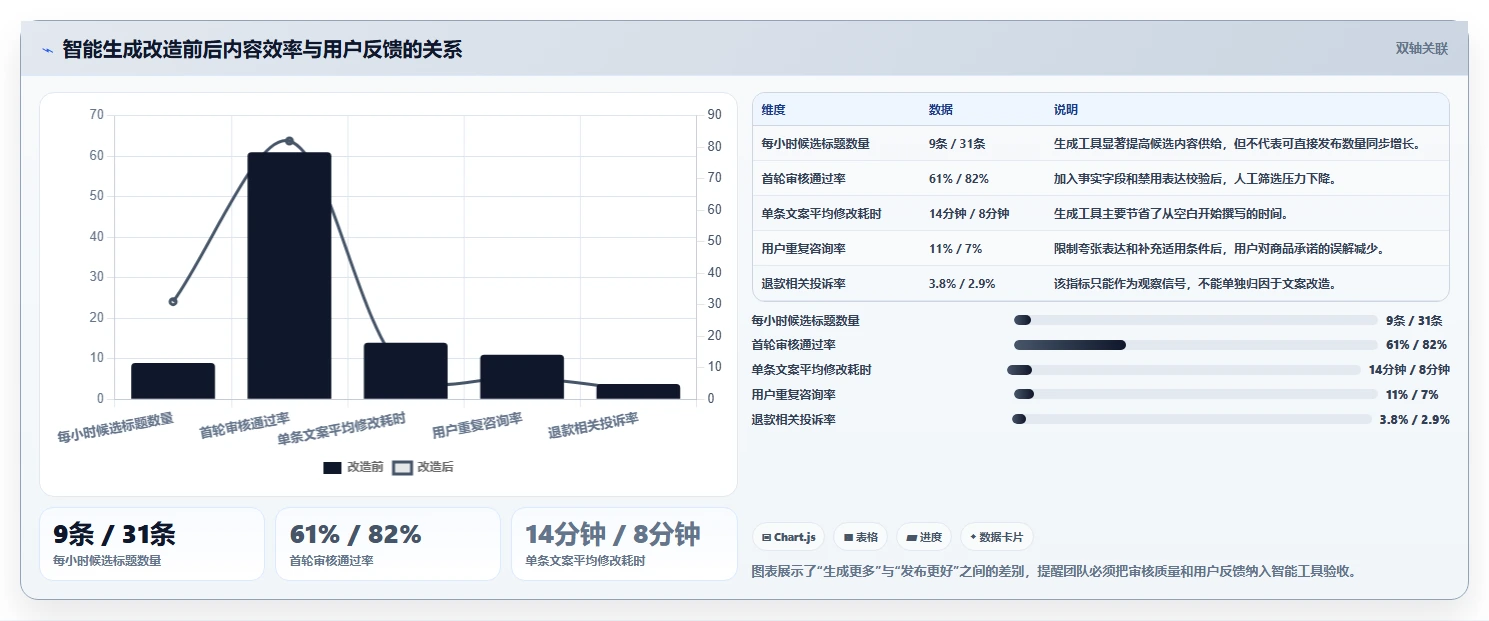Click the 用户重复咨询率 progress bar

(1196, 395)
